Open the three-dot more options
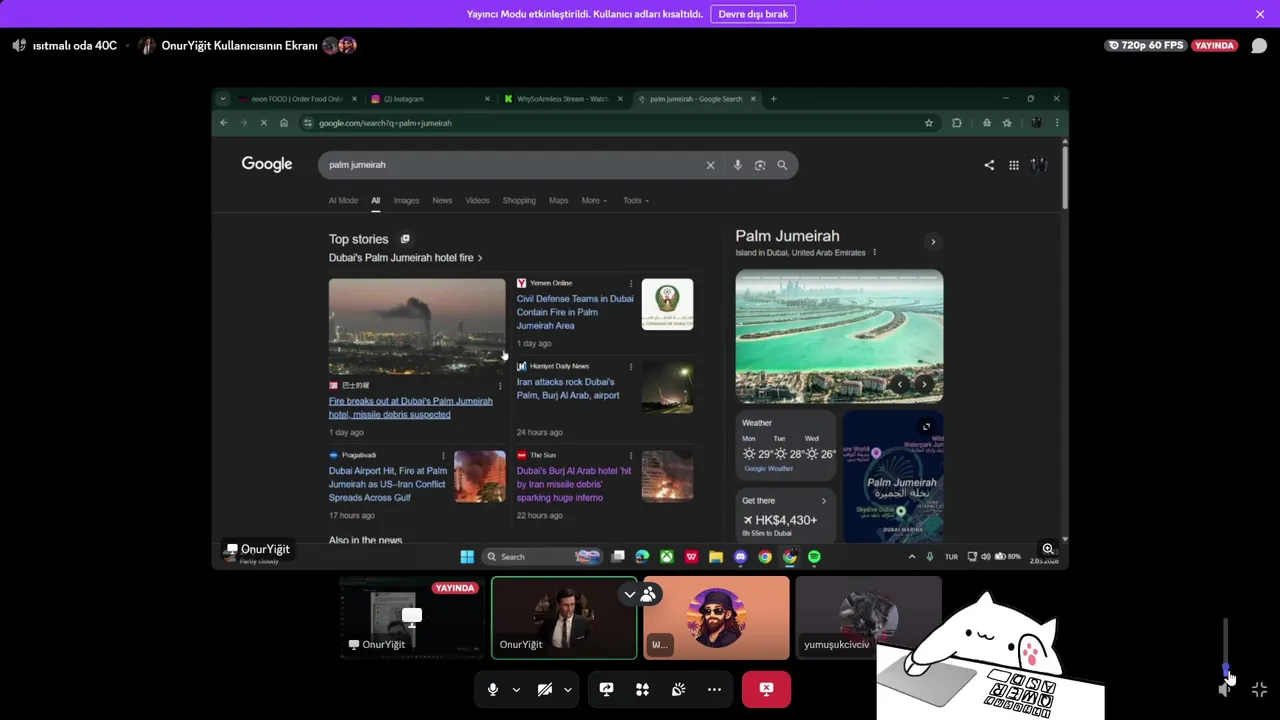Screen dimensions: 1280x720 [714, 689]
